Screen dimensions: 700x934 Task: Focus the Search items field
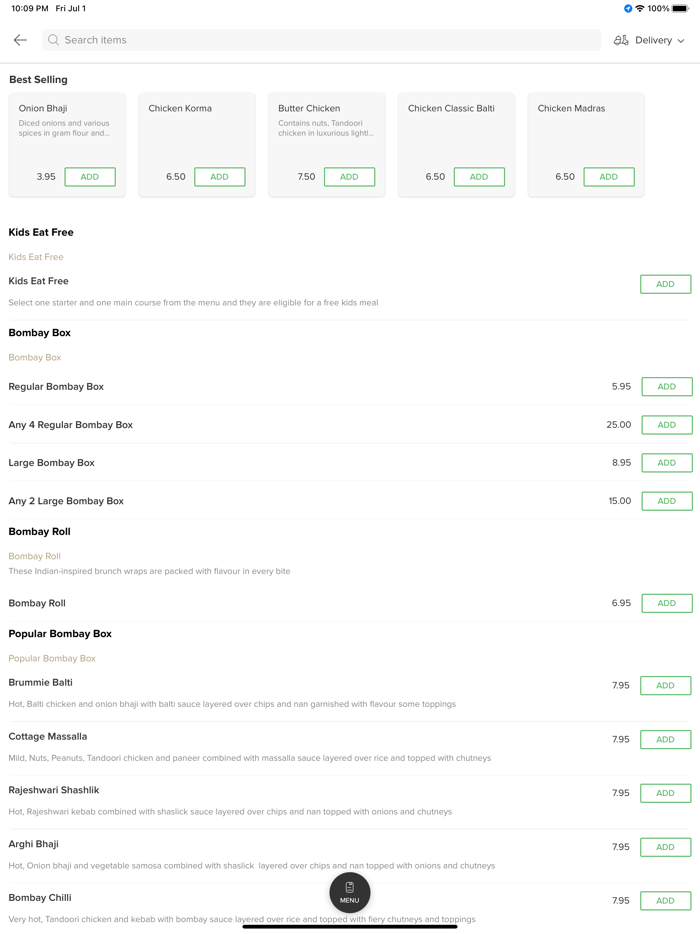322,40
